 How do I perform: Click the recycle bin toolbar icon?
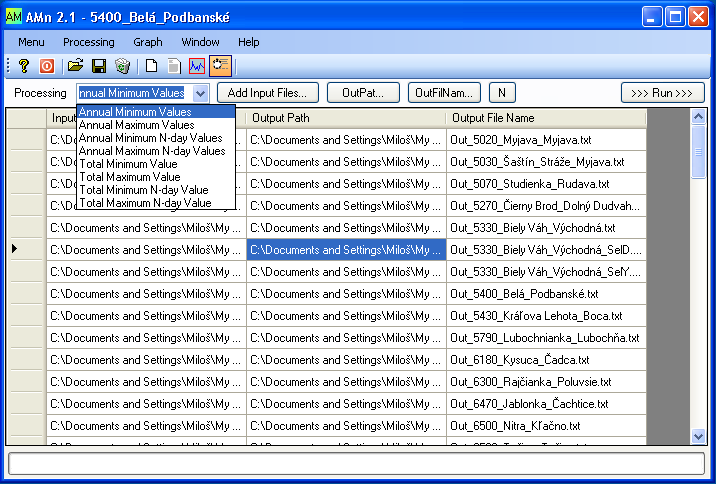pos(122,66)
